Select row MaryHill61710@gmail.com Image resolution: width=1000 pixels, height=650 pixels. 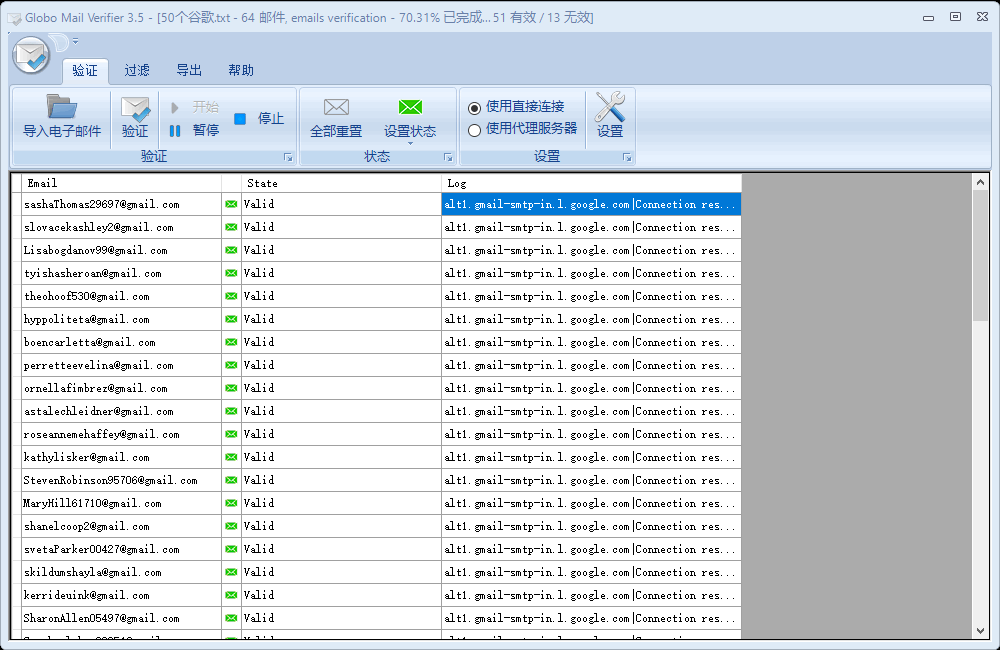click(376, 503)
